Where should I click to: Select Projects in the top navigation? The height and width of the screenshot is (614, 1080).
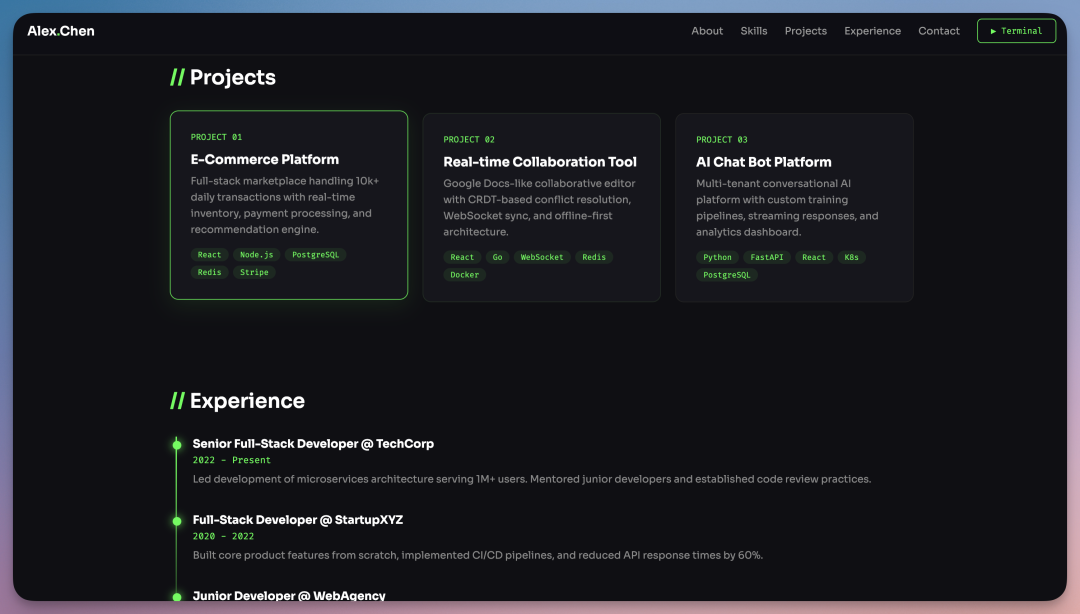pyautogui.click(x=805, y=31)
